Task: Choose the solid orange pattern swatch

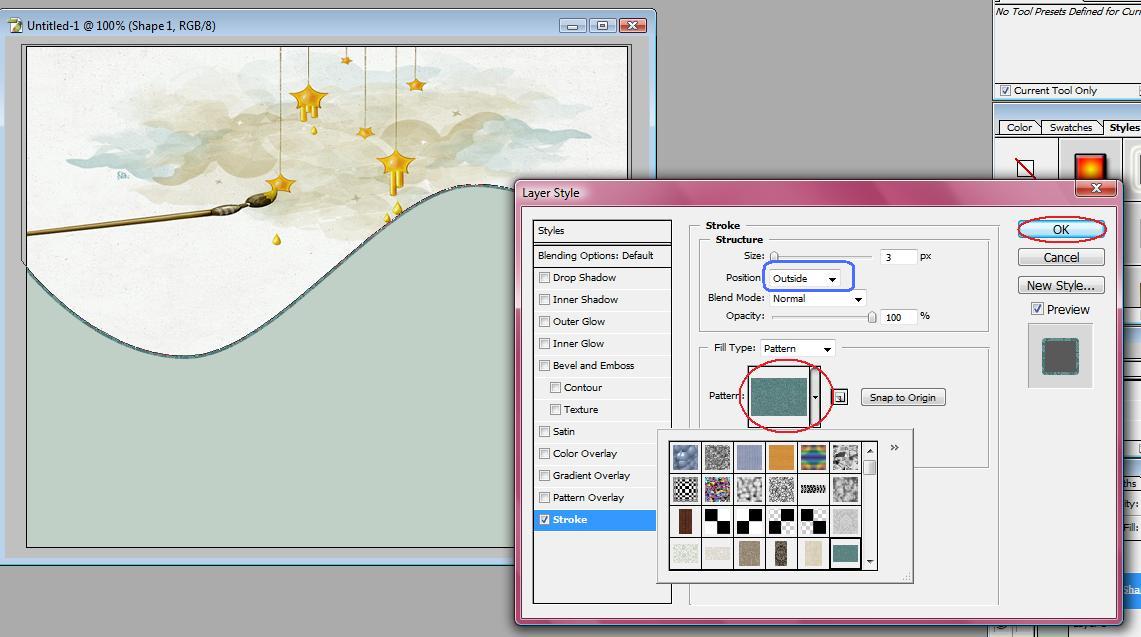Action: coord(781,457)
